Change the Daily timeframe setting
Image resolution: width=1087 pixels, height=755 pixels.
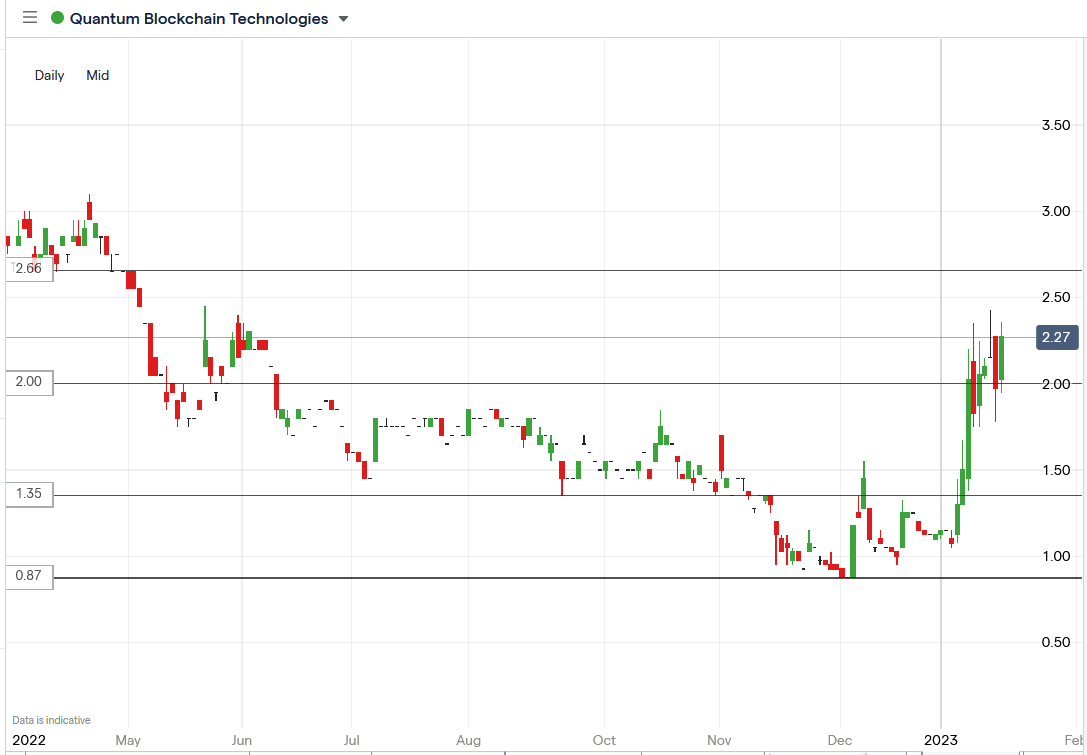[x=49, y=75]
